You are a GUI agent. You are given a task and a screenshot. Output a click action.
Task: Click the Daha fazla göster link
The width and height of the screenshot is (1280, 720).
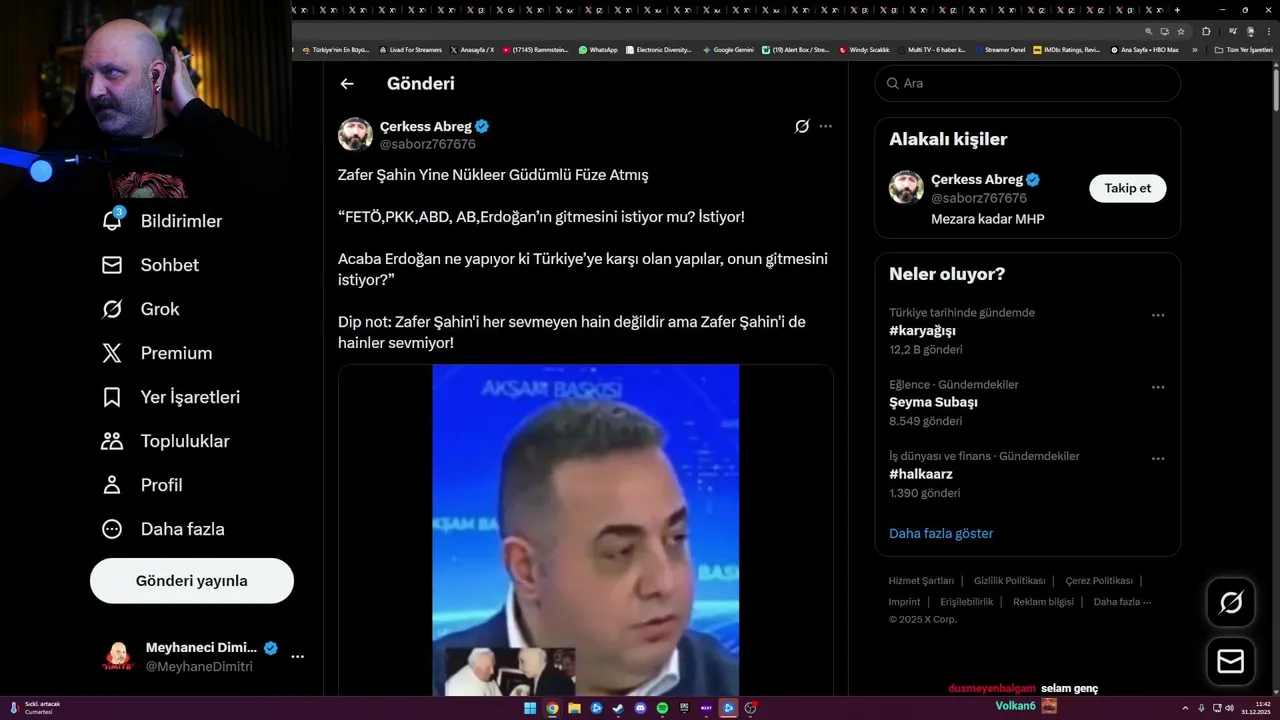point(941,534)
